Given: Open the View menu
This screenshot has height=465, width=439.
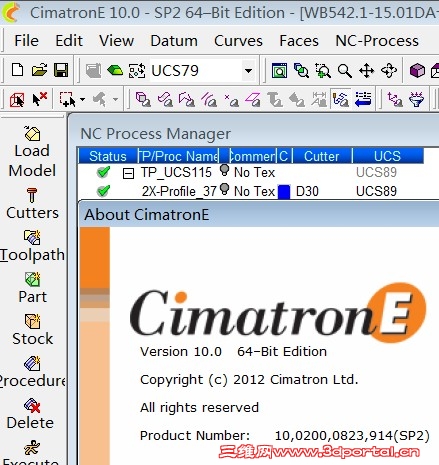Looking at the screenshot, I should [116, 41].
